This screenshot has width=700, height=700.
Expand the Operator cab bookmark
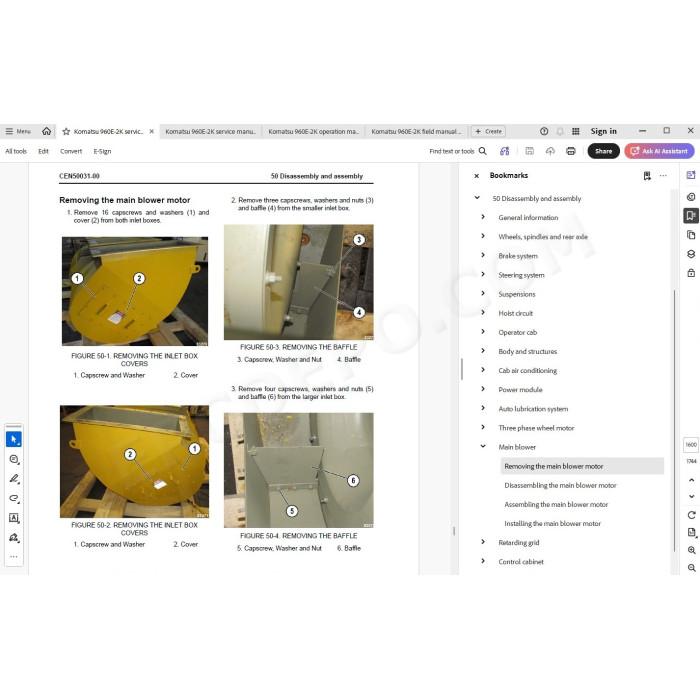(483, 332)
